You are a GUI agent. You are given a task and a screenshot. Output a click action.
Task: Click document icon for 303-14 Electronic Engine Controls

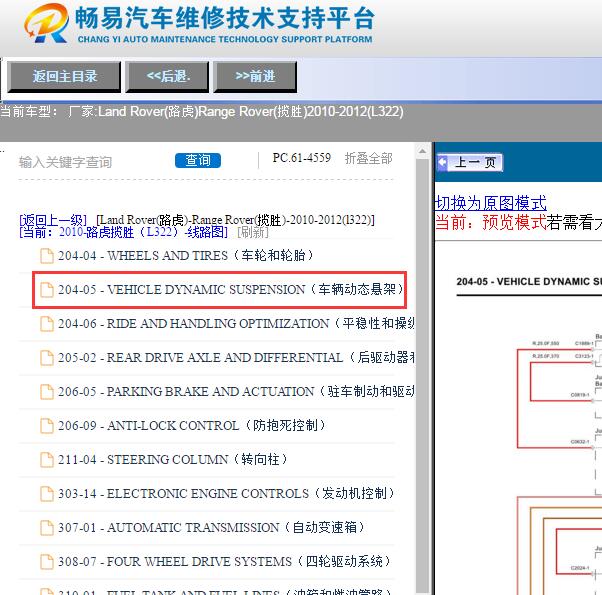[x=47, y=494]
